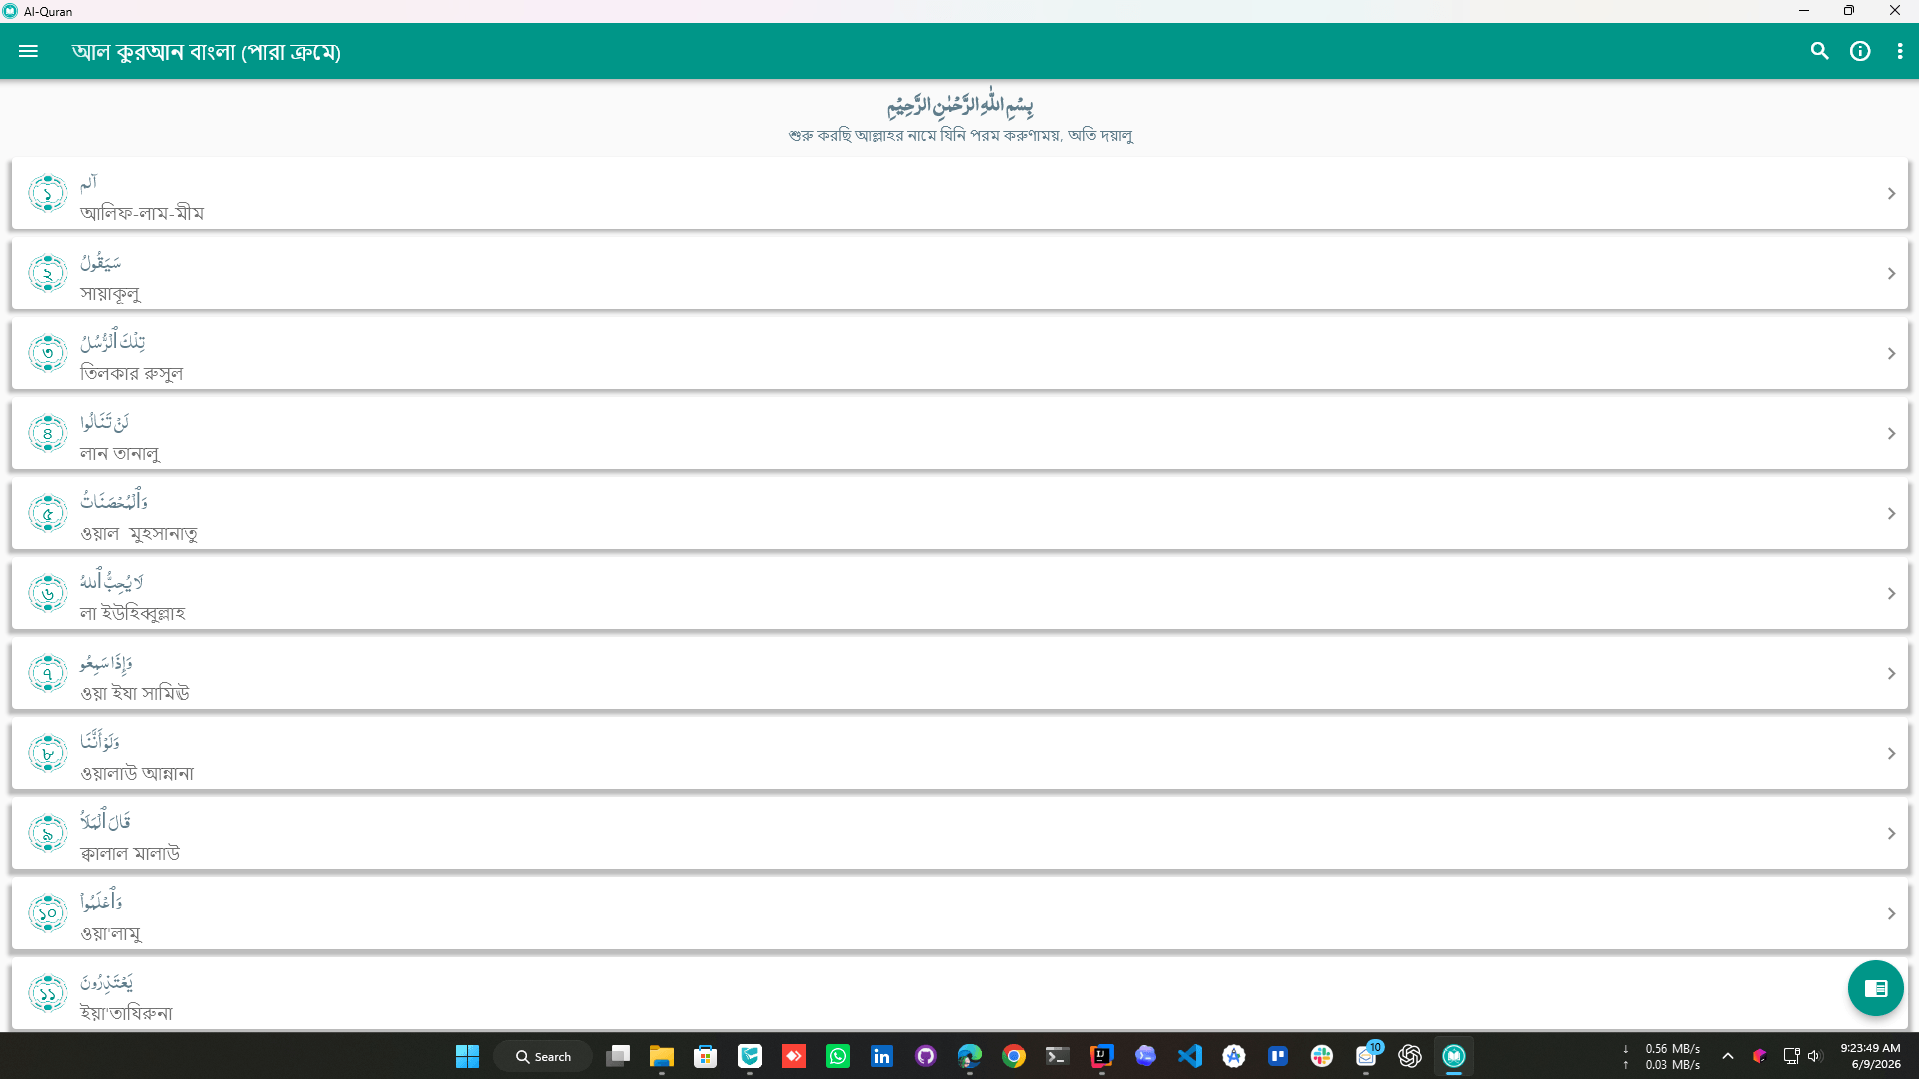
Task: Expand chevron on ওয়া ইযা সামিউ row
Action: point(1890,673)
